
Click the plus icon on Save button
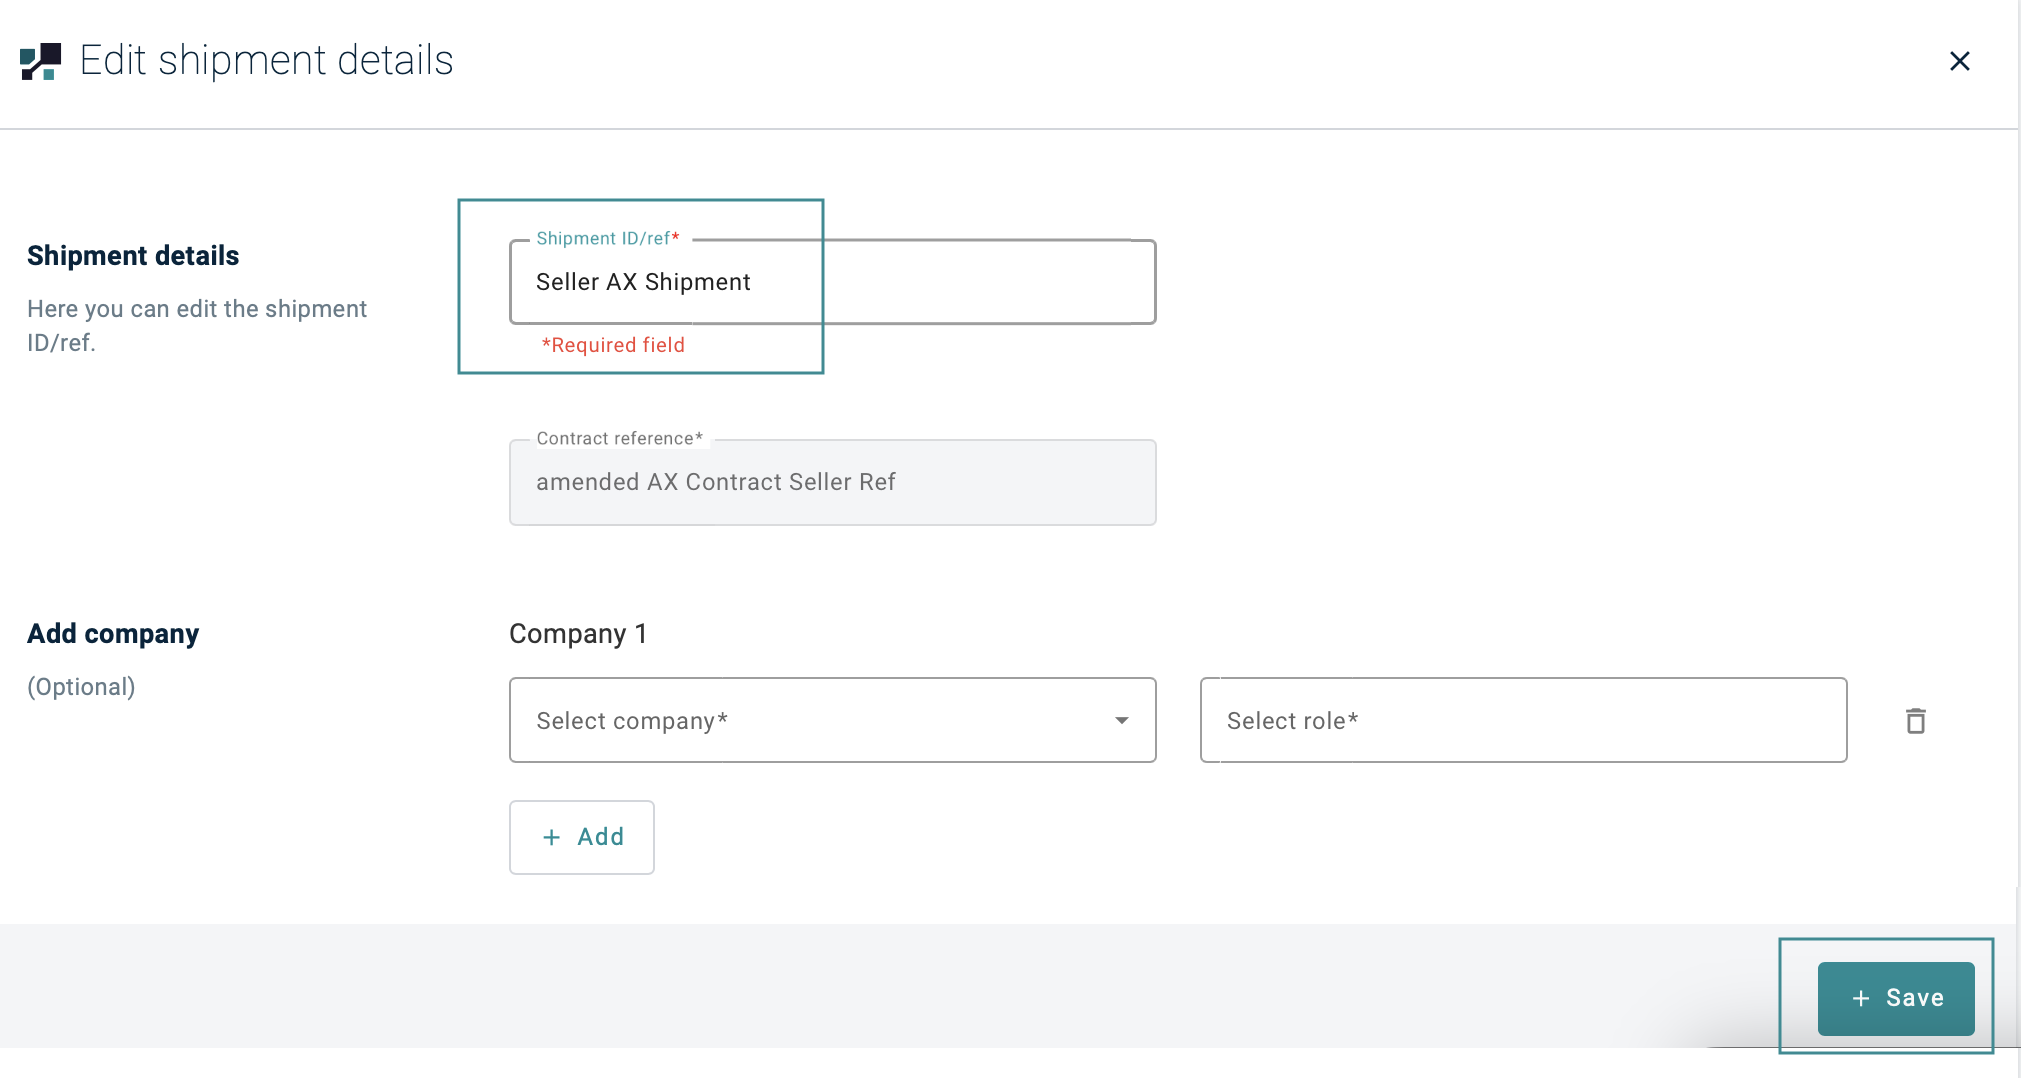[1860, 999]
